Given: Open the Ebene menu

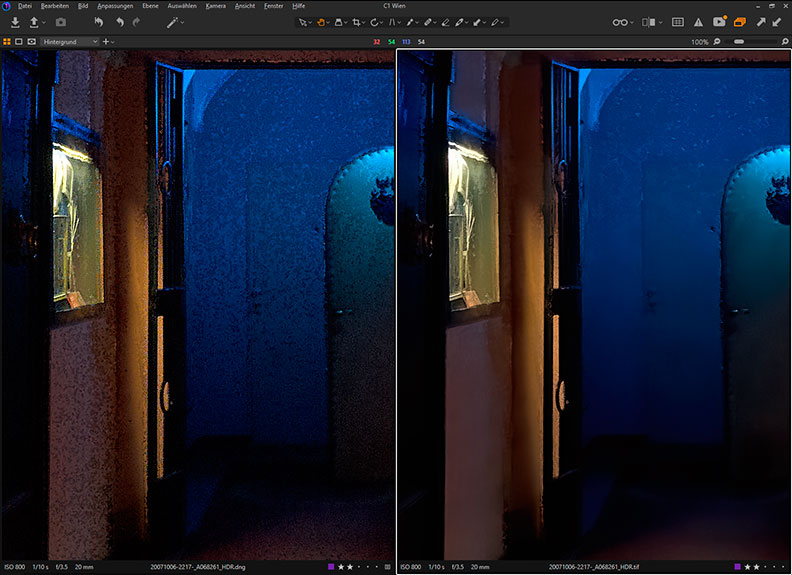Looking at the screenshot, I should [x=150, y=6].
